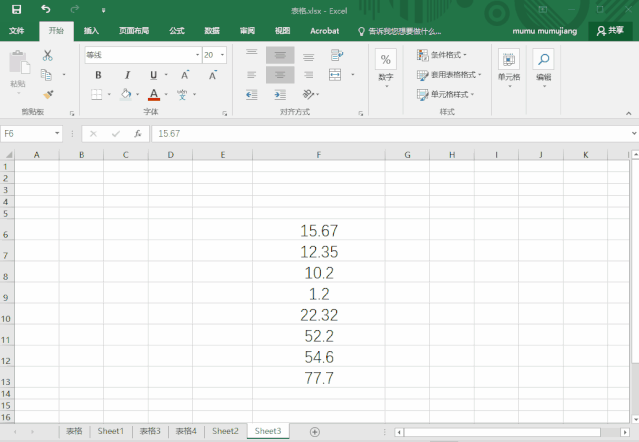Open the font size dropdown
This screenshot has height=442, width=639.
[223, 55]
